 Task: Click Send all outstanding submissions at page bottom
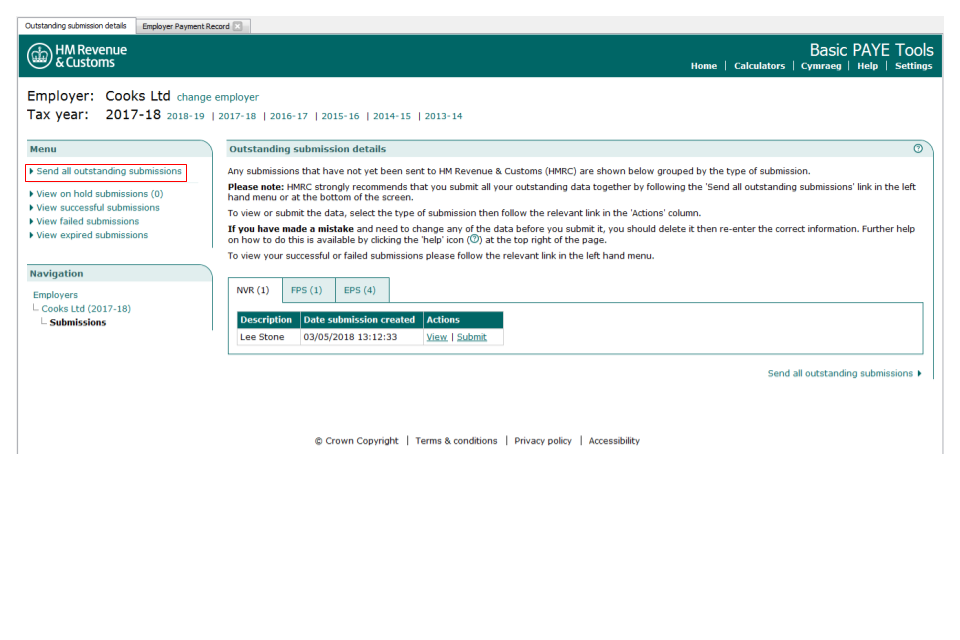click(x=840, y=374)
